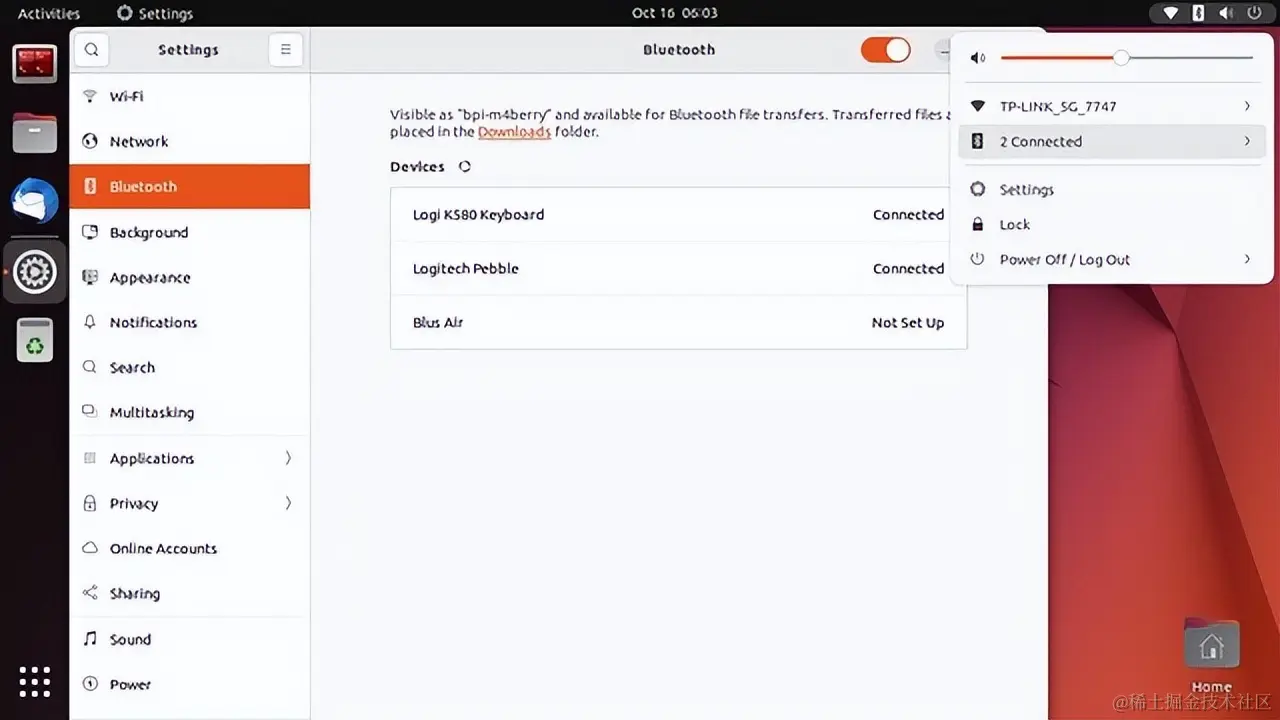Switch to the Appearance panel

pos(190,277)
